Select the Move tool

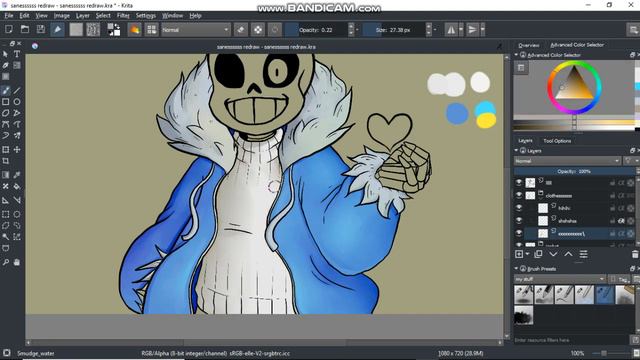(x=17, y=150)
